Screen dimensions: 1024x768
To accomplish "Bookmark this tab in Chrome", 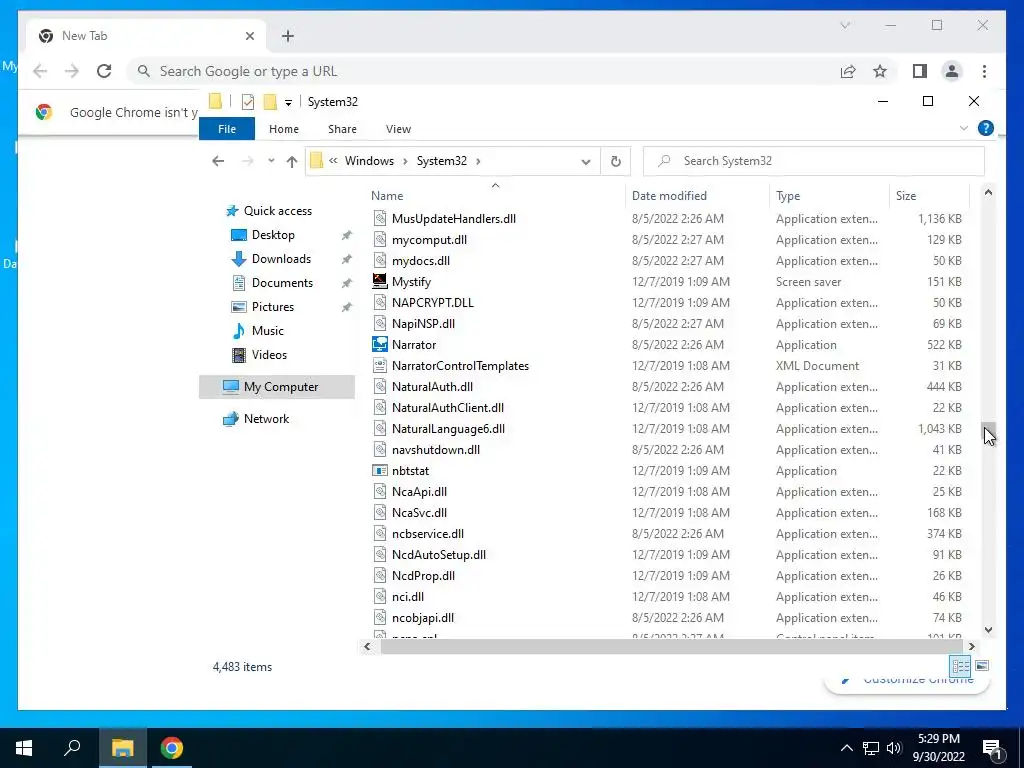I will (880, 71).
